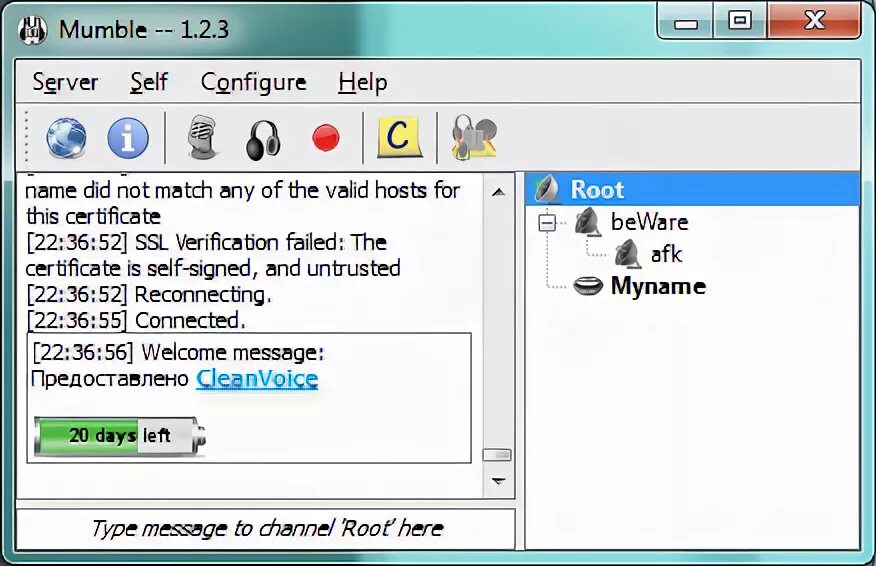The height and width of the screenshot is (566, 876).
Task: Click the log scrollbar down arrow
Action: pos(498,481)
